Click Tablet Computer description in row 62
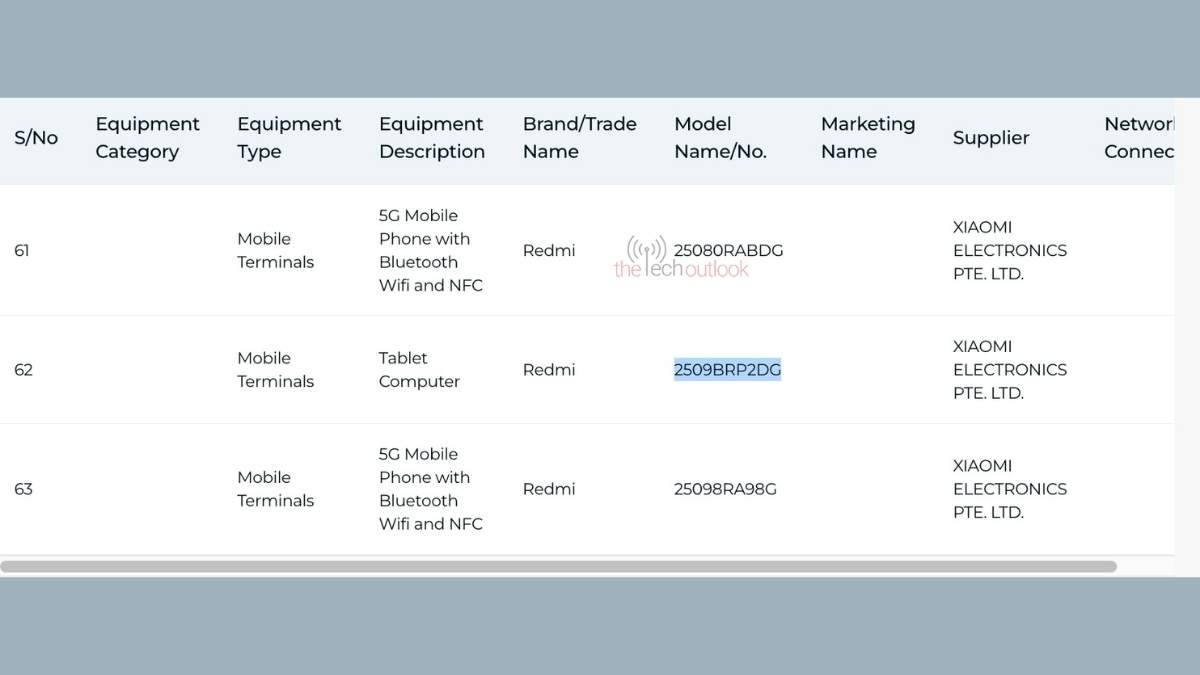 tap(419, 370)
